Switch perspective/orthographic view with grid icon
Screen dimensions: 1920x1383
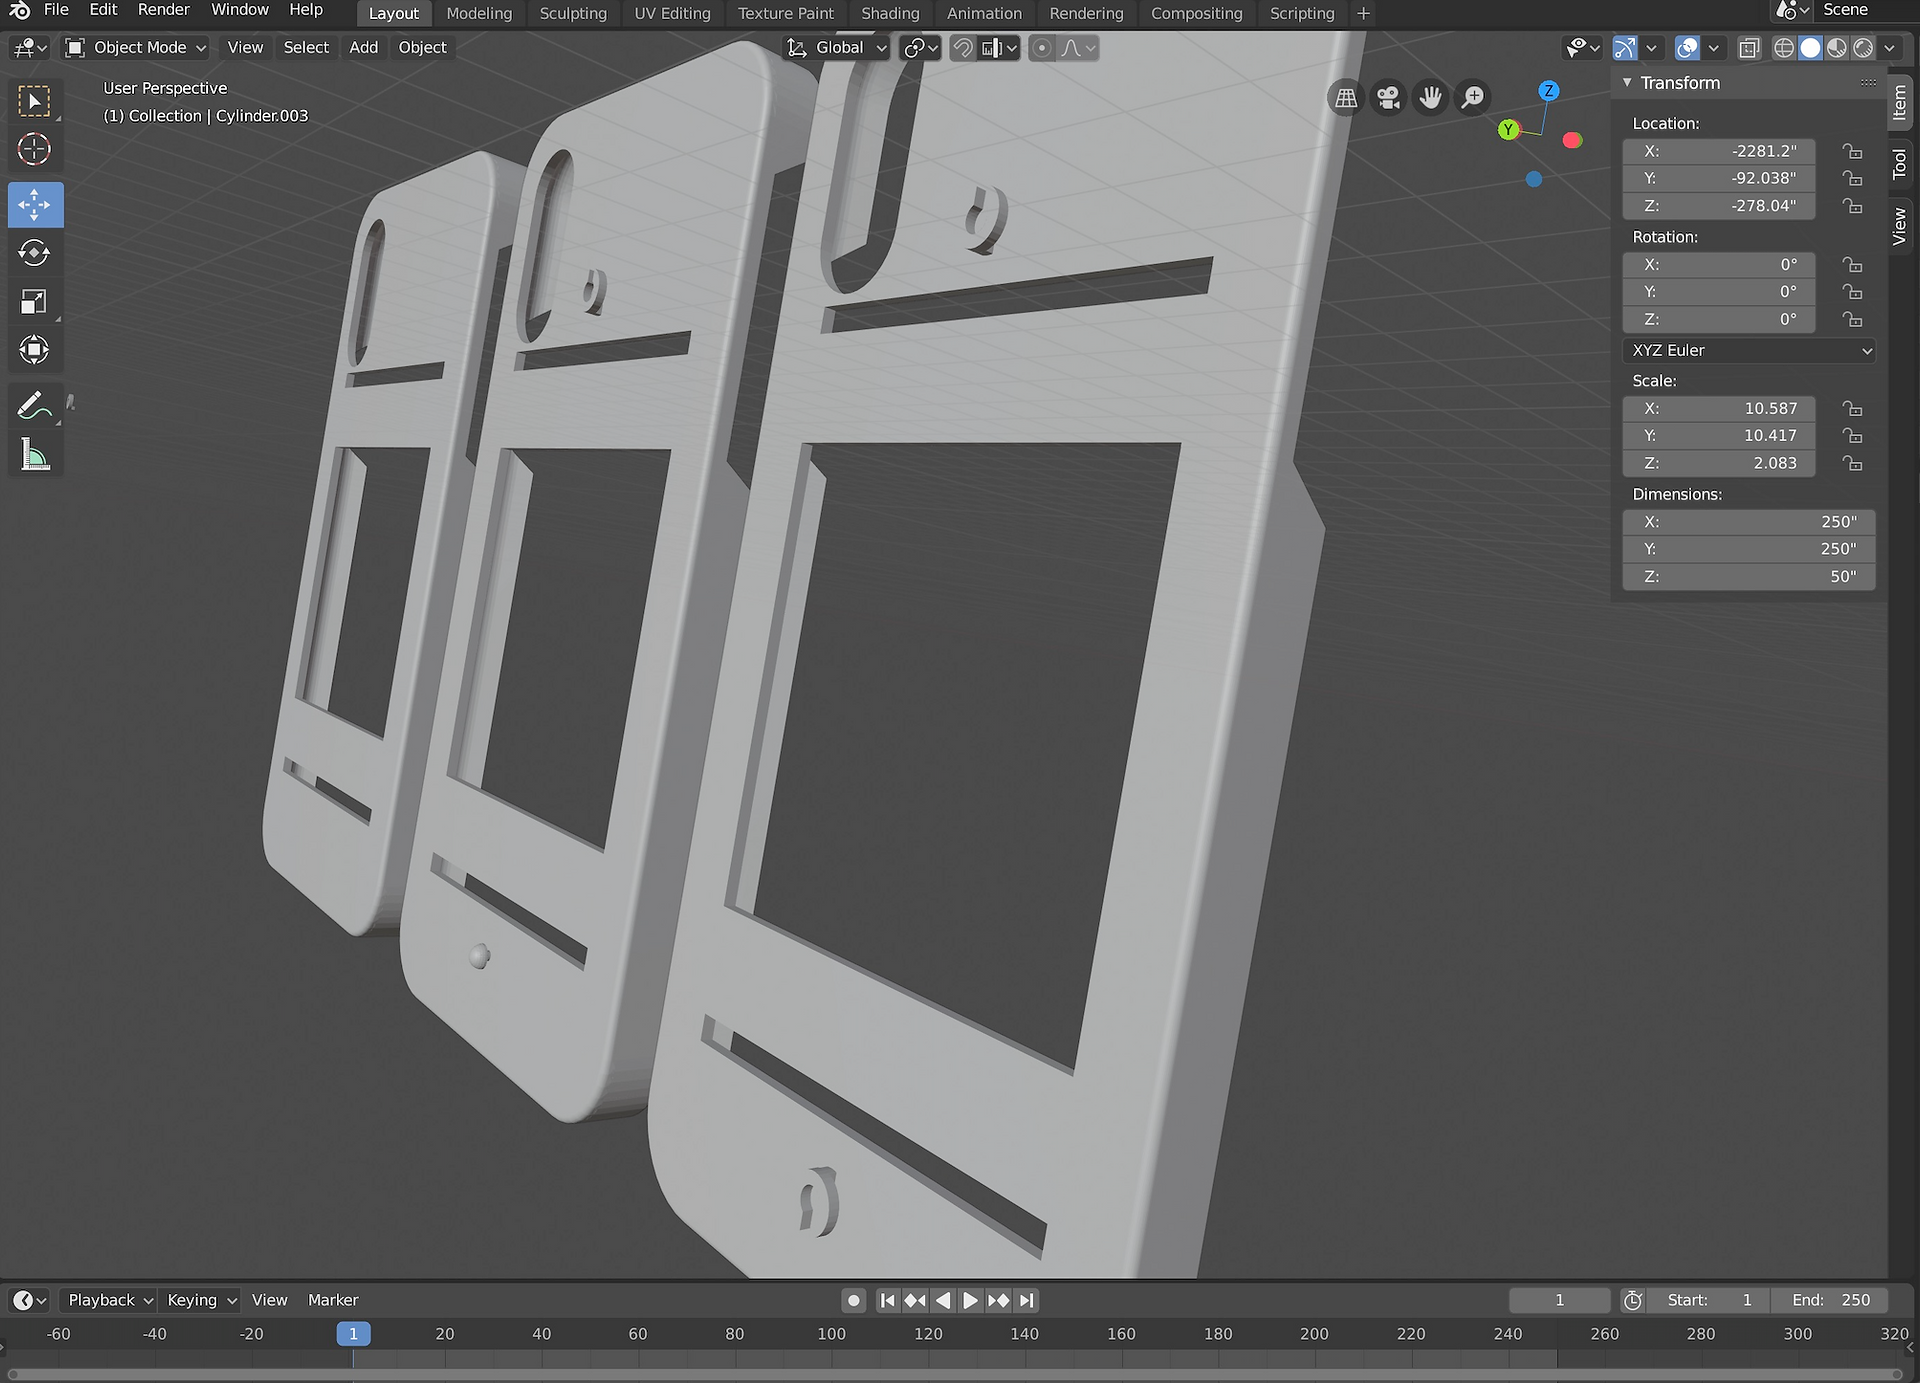(1346, 98)
